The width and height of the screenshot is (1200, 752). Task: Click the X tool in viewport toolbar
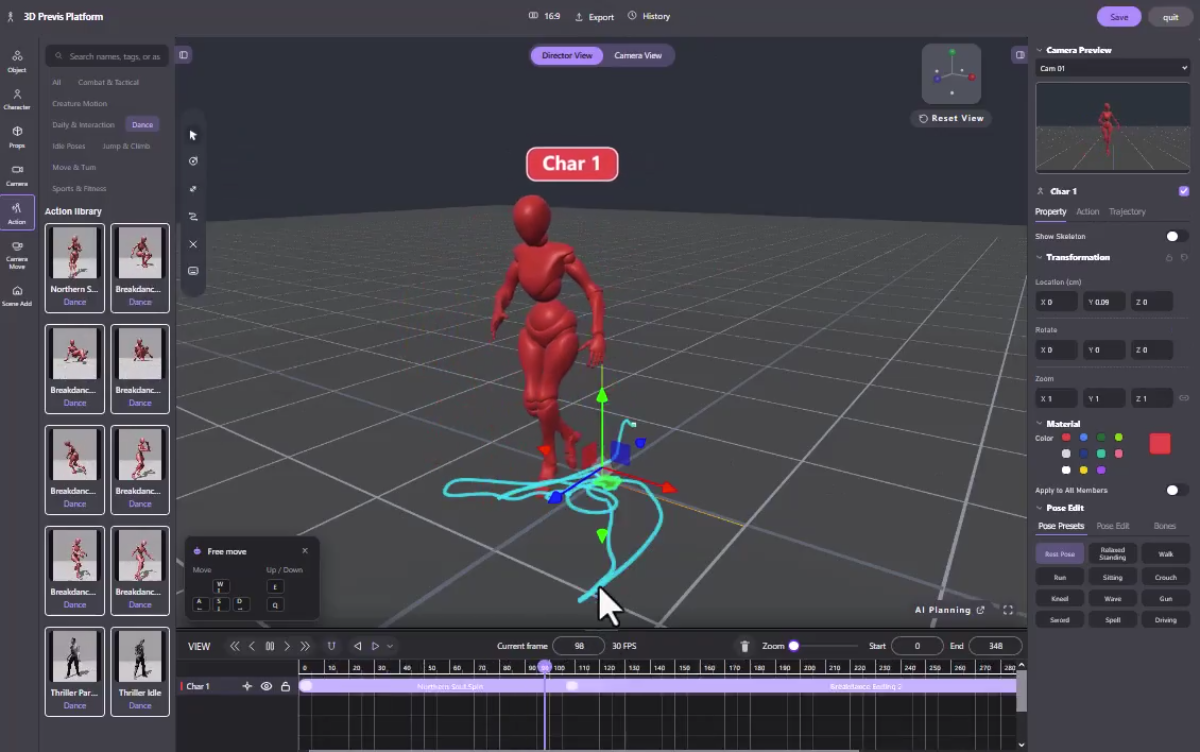click(193, 244)
